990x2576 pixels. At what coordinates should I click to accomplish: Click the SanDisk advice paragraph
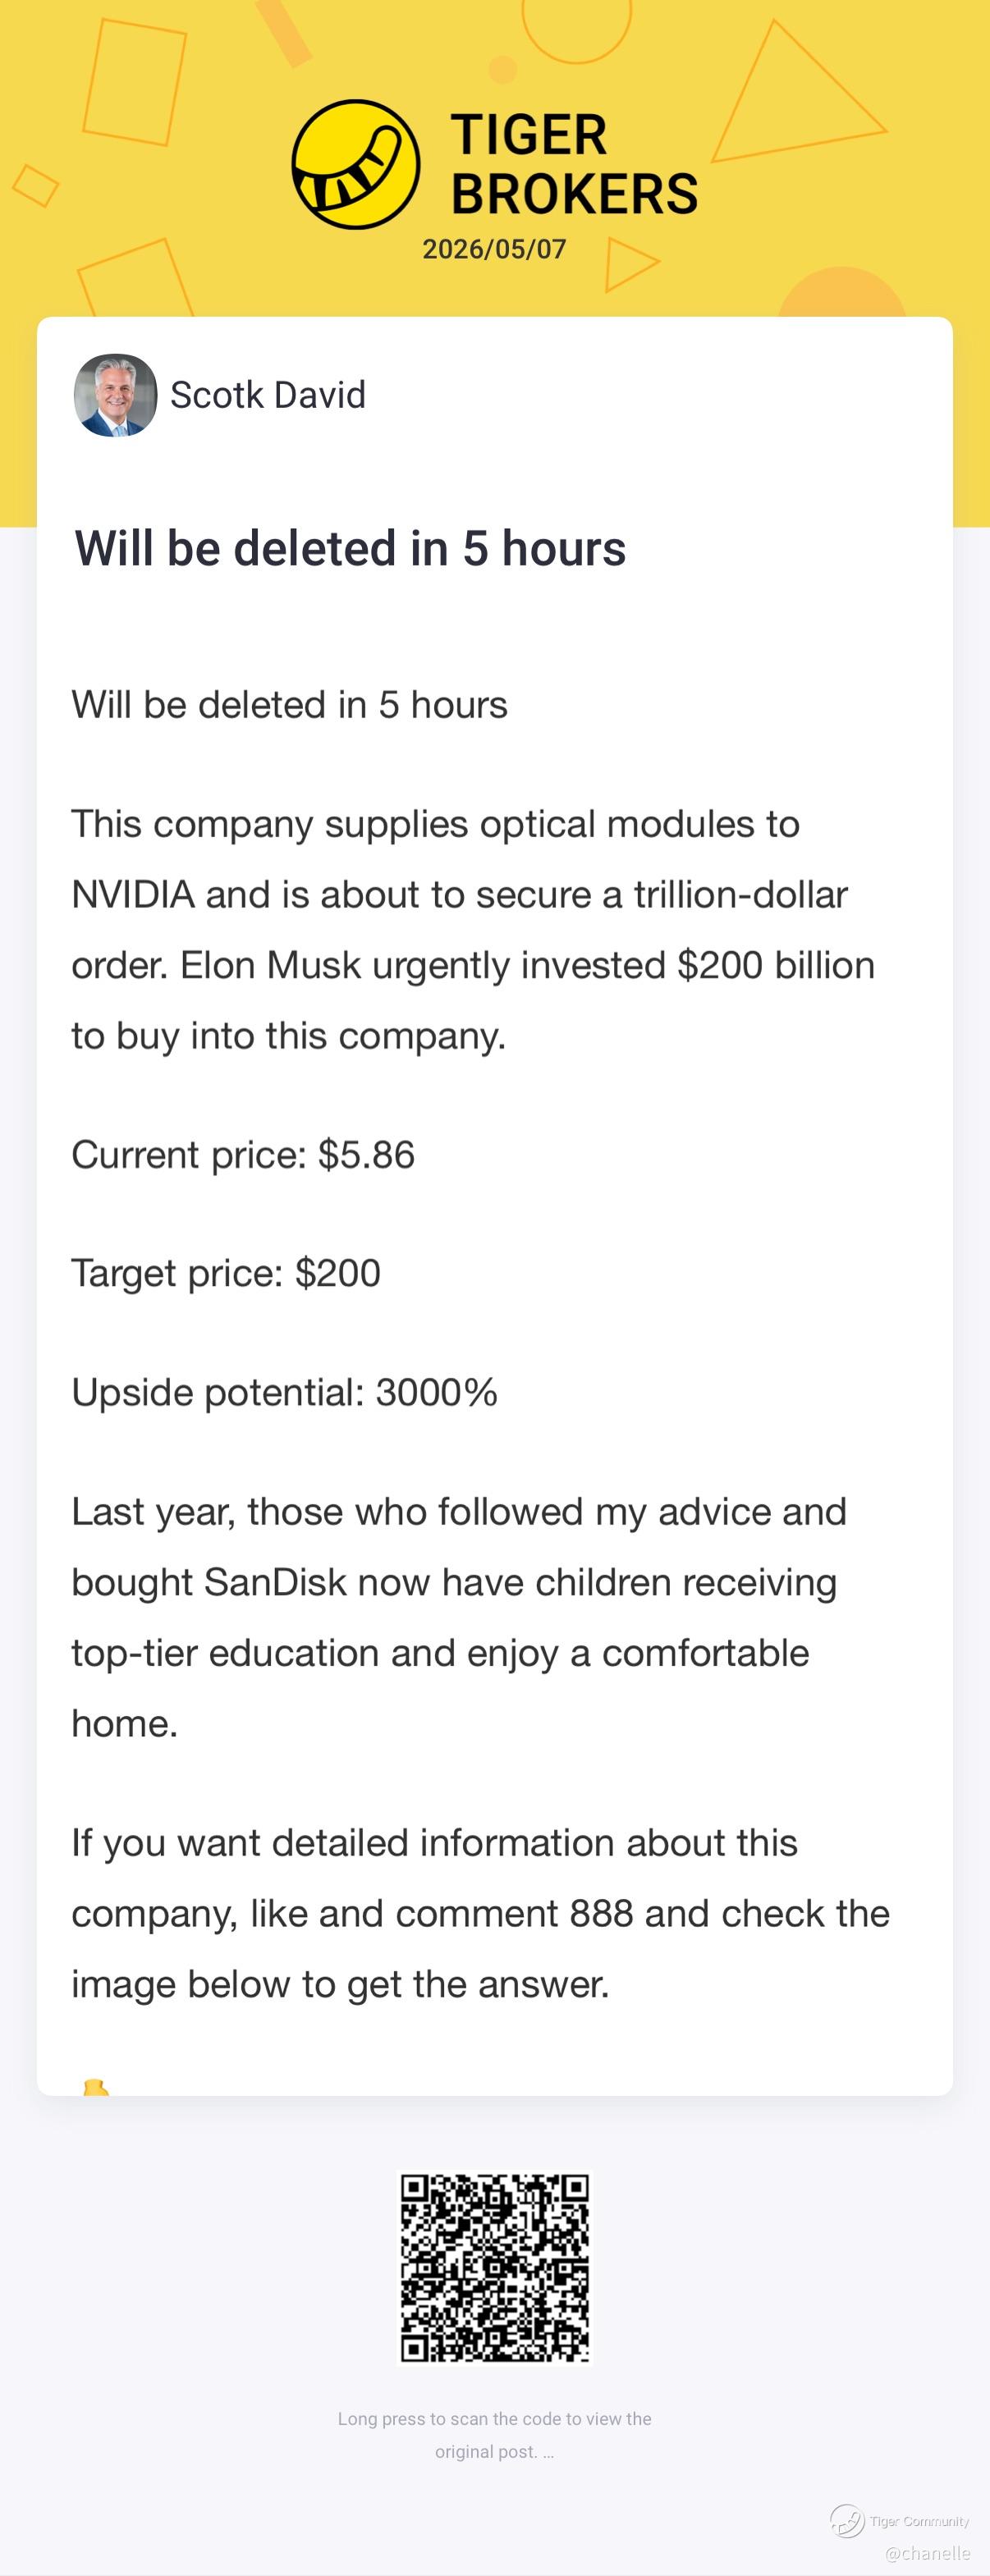point(460,1617)
